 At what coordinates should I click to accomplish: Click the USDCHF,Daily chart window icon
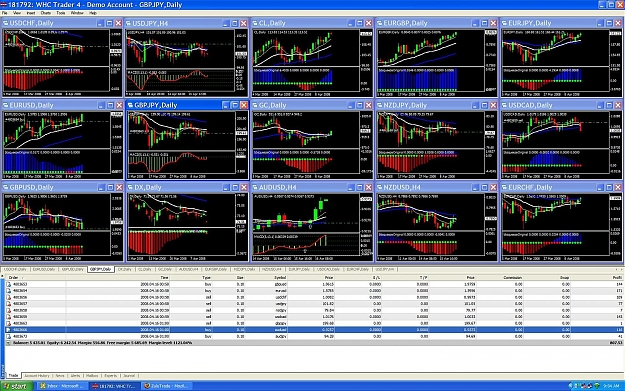(6, 23)
